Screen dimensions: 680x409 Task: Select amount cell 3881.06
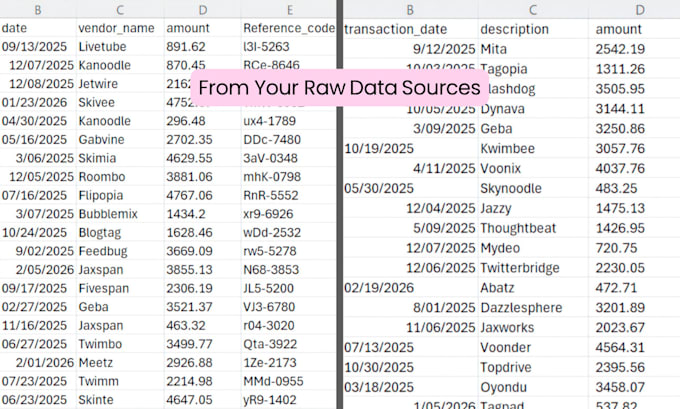coord(203,177)
